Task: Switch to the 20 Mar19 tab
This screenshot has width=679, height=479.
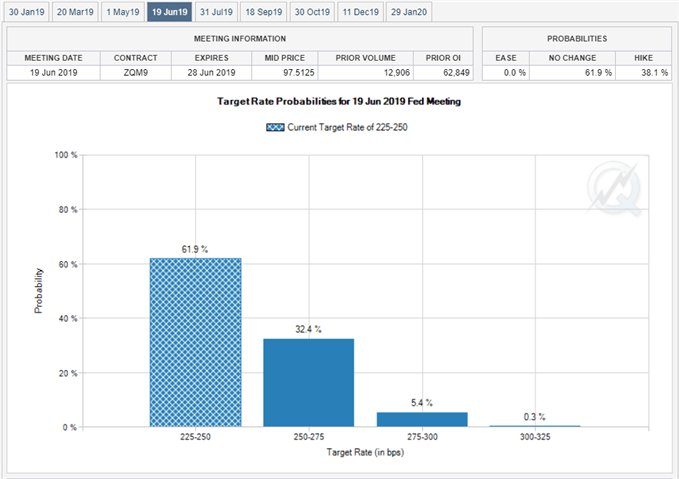Action: 75,12
